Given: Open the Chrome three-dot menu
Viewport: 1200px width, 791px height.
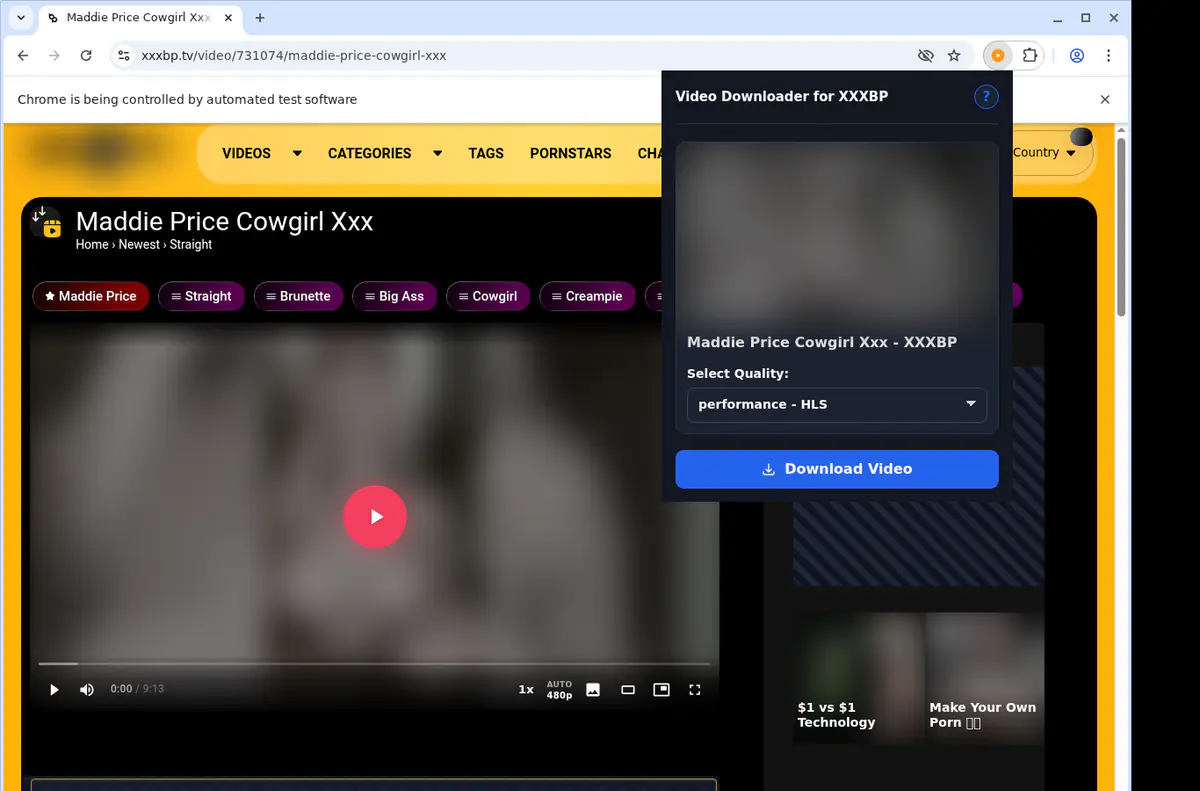Looking at the screenshot, I should [x=1109, y=56].
